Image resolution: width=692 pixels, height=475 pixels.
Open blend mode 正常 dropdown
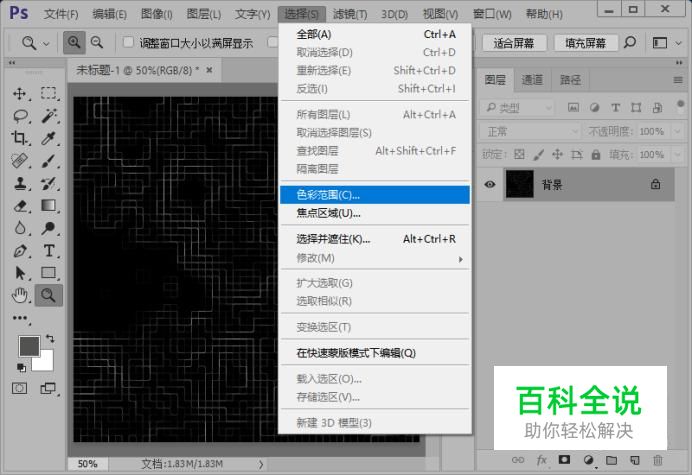point(530,131)
